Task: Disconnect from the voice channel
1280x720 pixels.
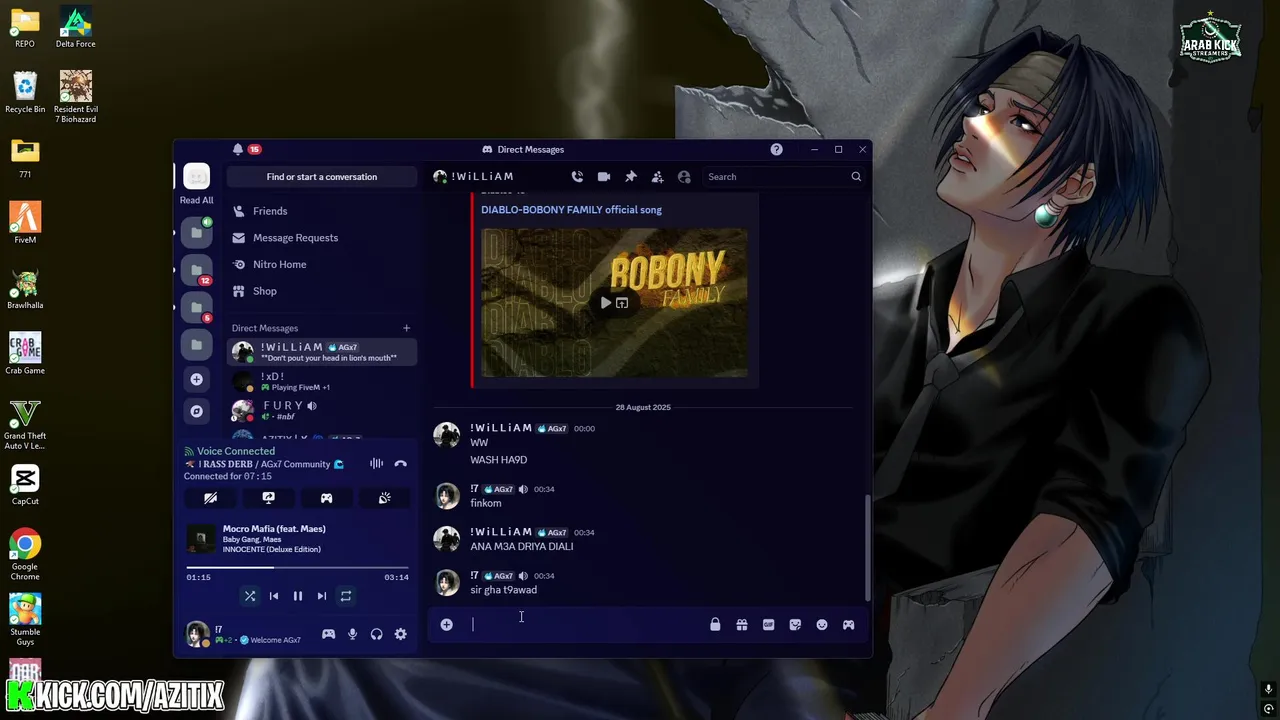Action: [x=400, y=464]
